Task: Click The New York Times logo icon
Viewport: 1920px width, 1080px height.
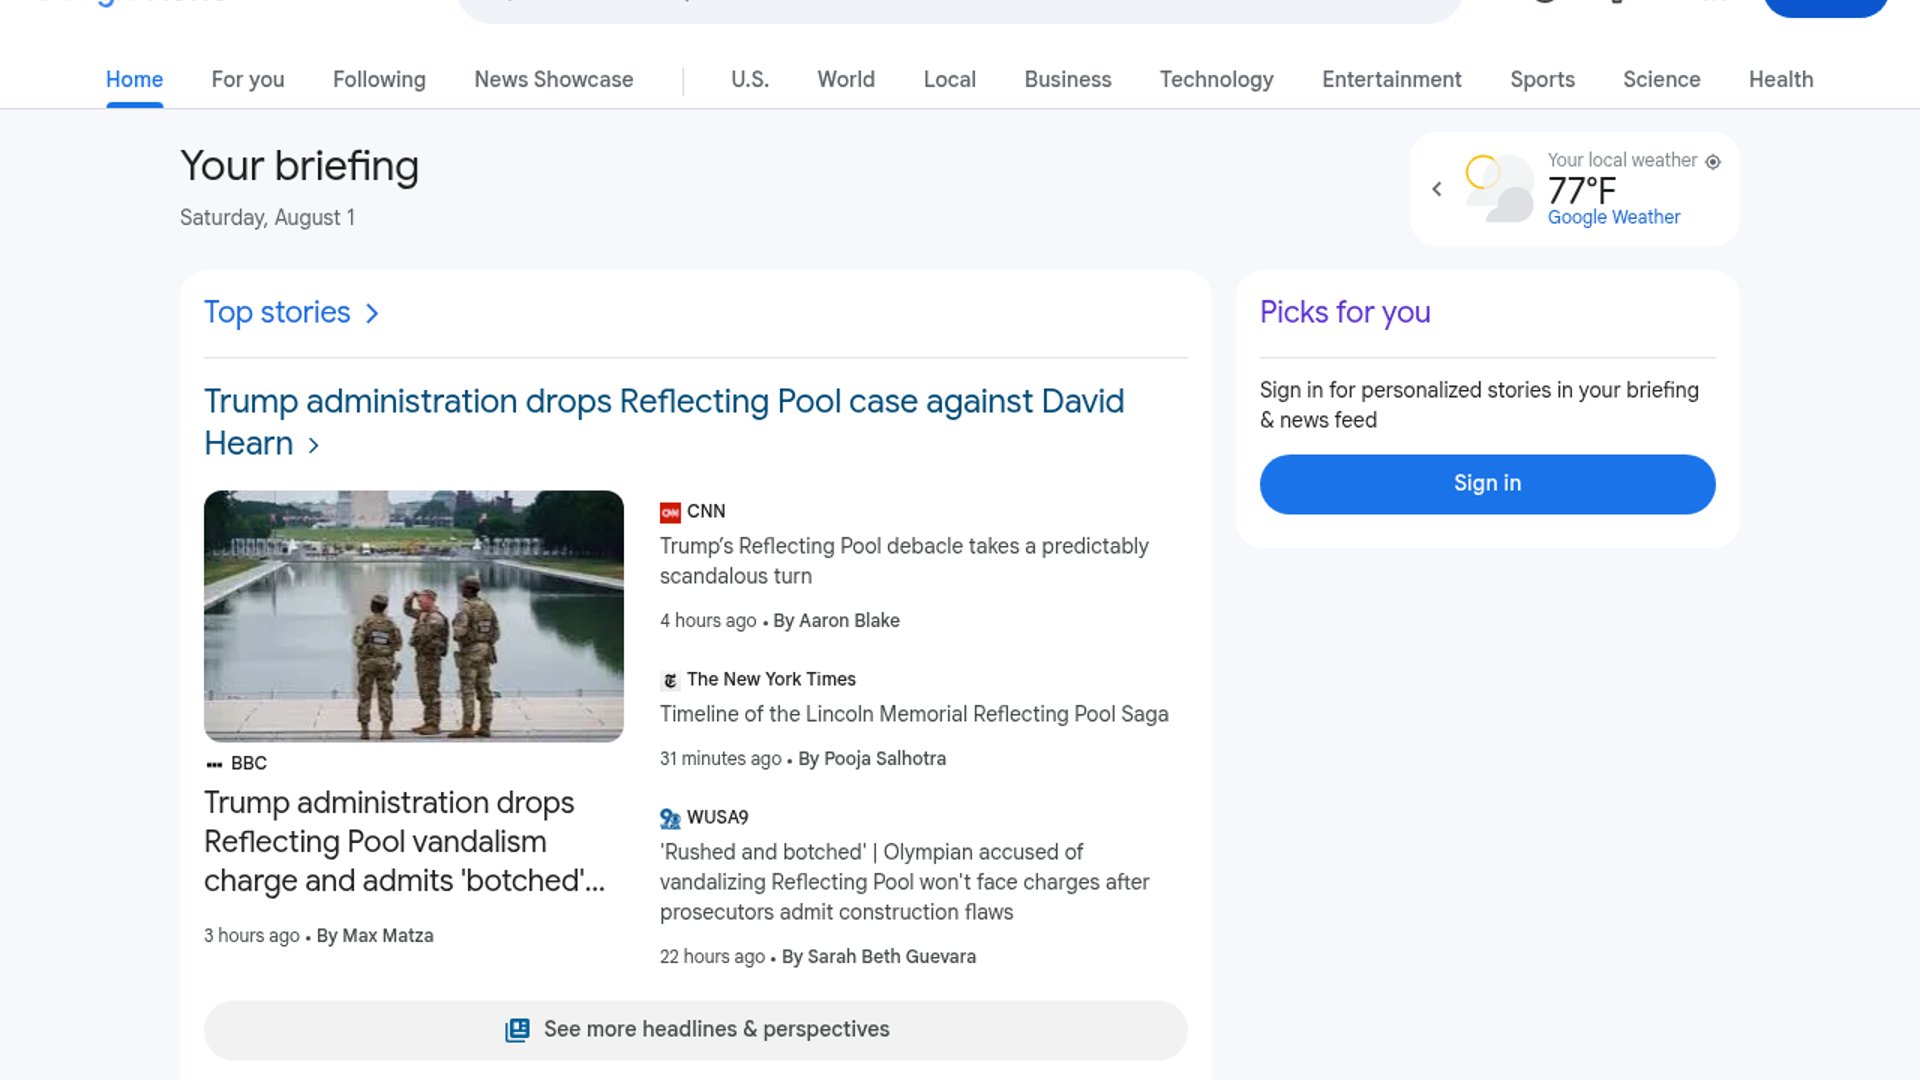Action: coord(670,680)
